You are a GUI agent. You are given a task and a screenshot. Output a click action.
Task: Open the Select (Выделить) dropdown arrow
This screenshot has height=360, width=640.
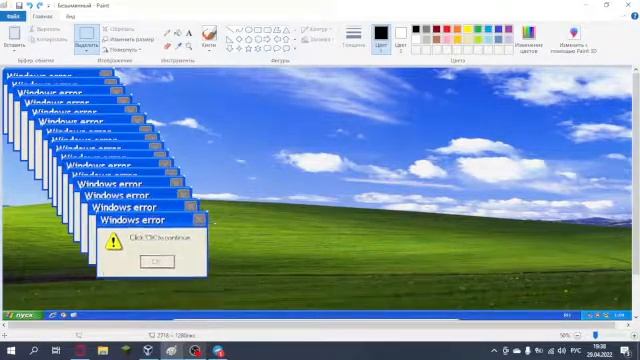87,51
